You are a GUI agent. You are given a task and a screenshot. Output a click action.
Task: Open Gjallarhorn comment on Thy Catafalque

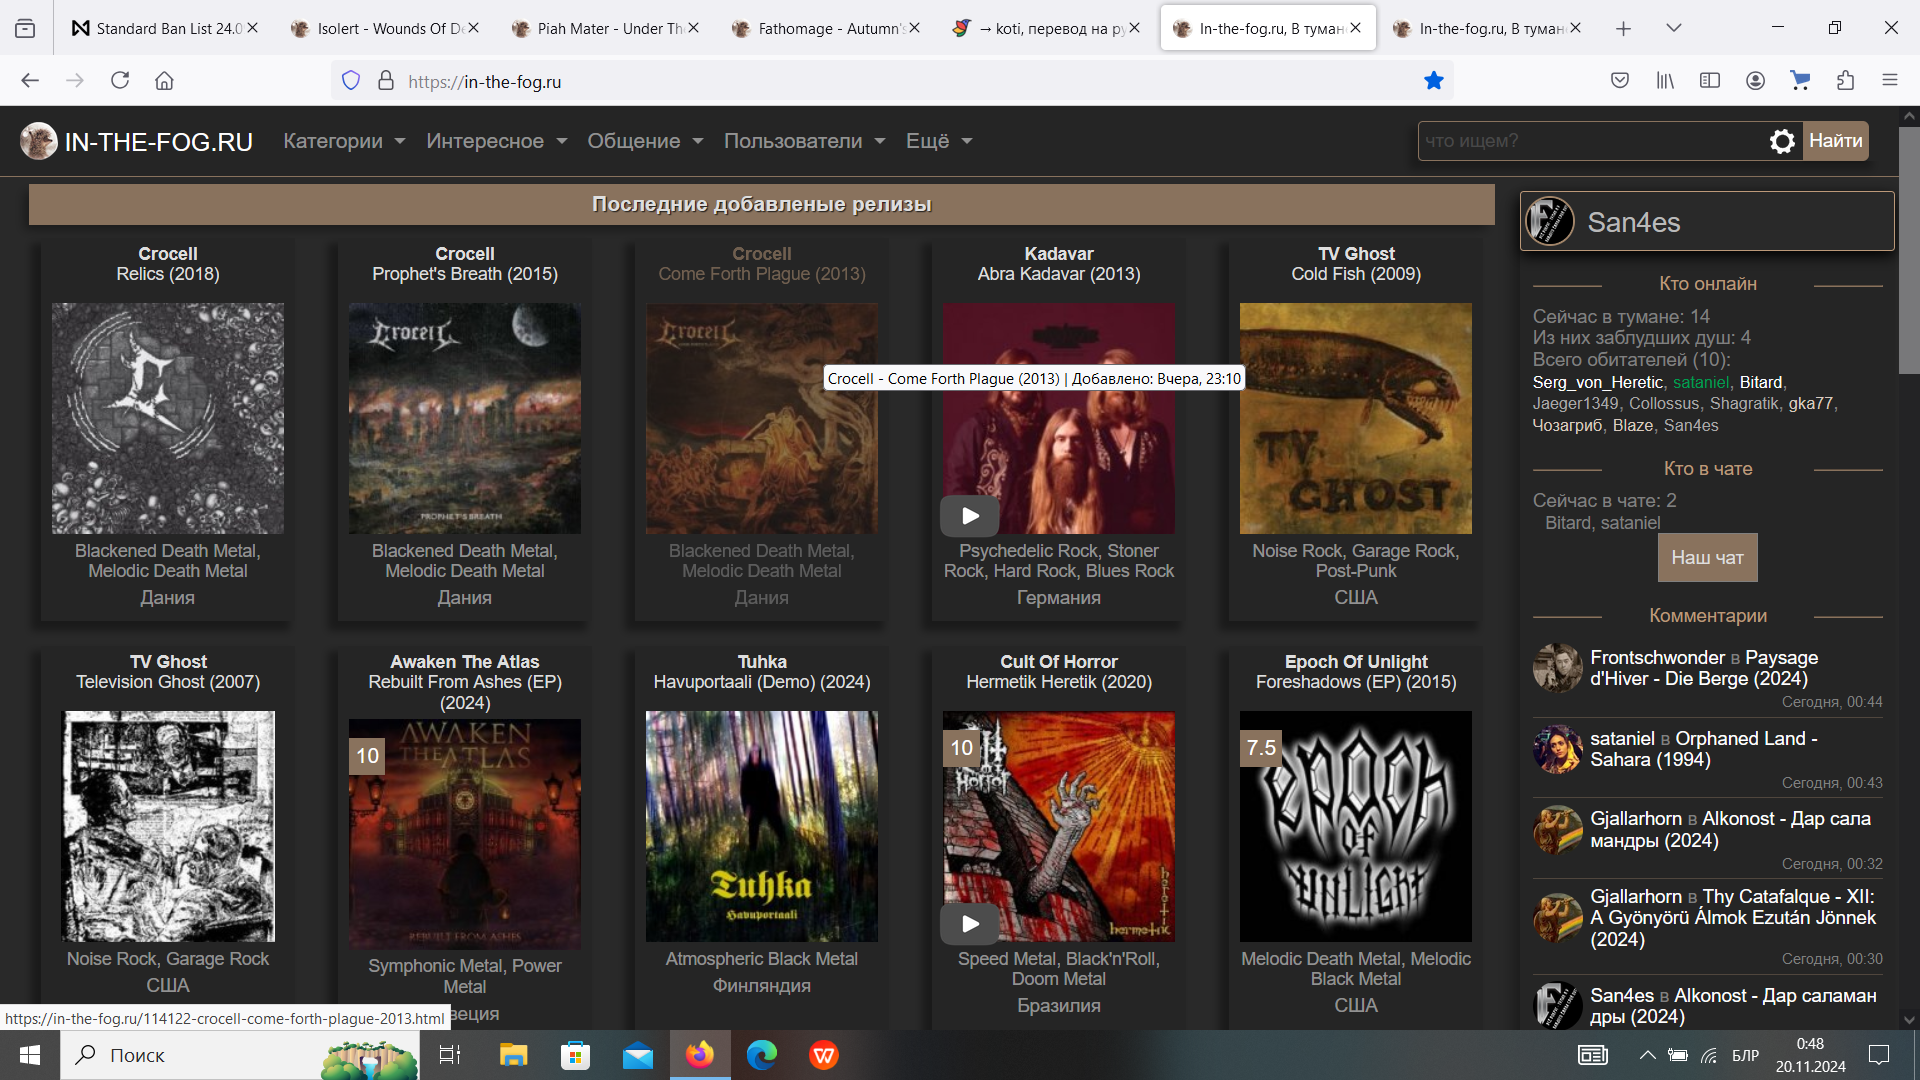[x=1733, y=918]
